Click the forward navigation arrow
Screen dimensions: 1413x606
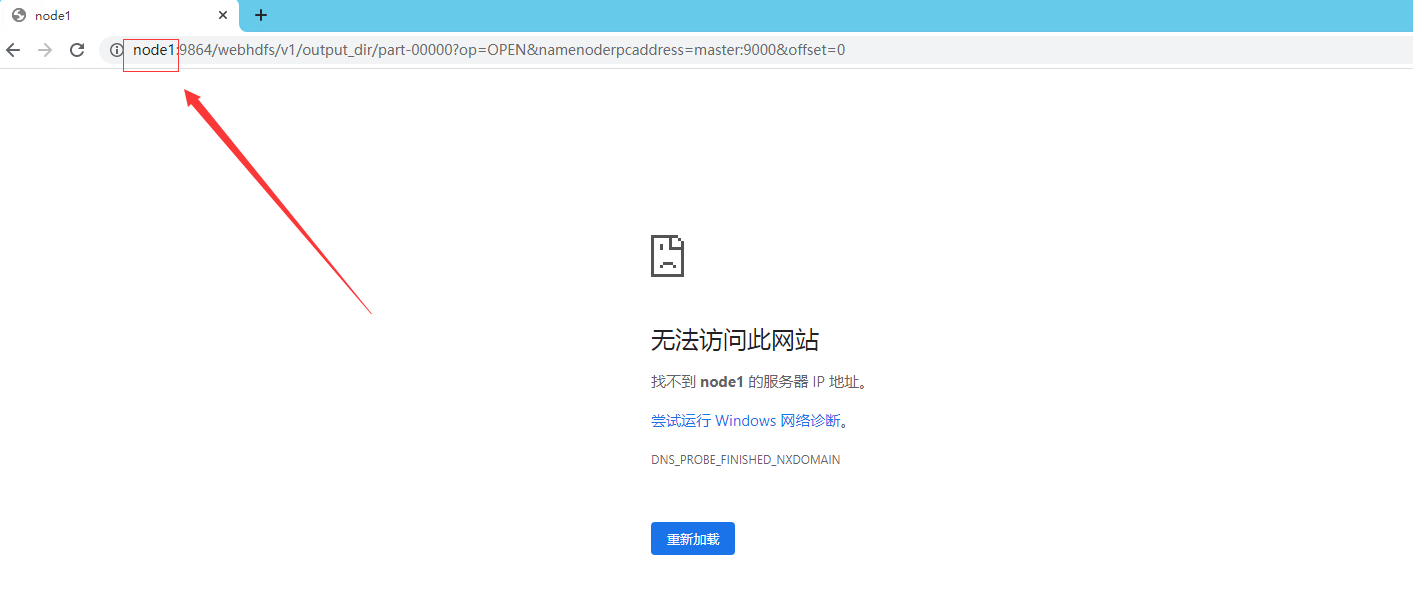45,50
